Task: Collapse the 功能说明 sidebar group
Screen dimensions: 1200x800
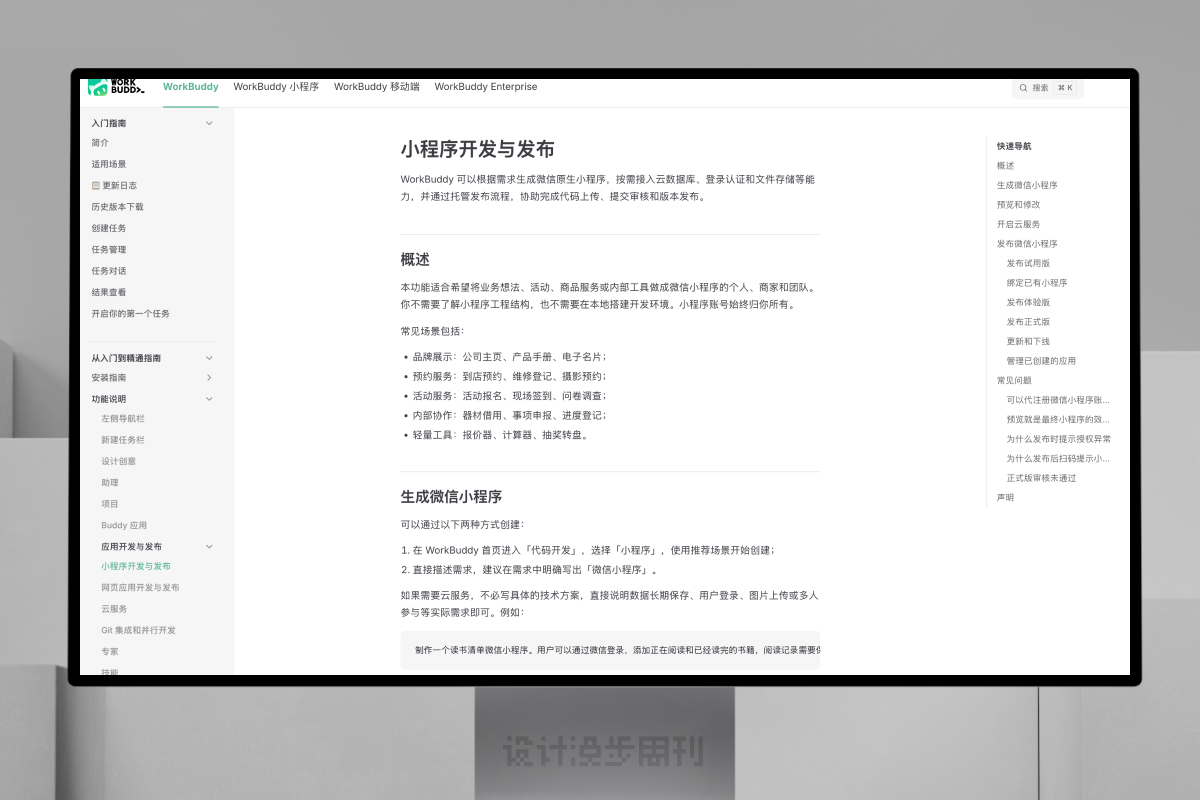Action: [x=209, y=399]
